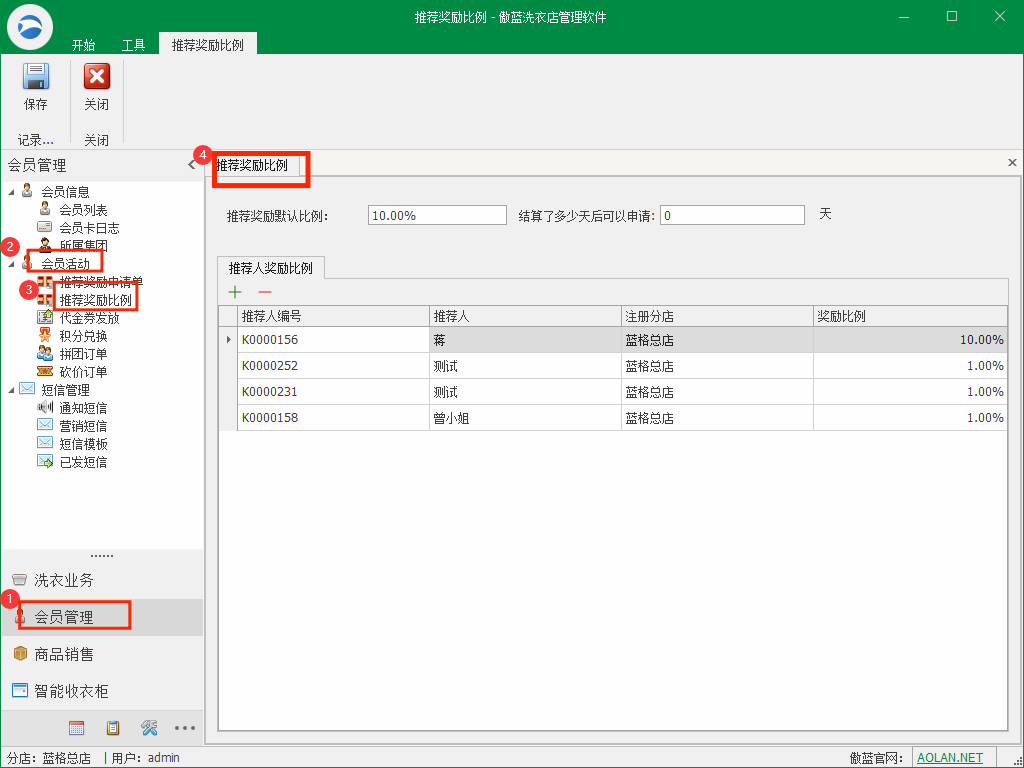Select row K0000158 in the table

[613, 418]
